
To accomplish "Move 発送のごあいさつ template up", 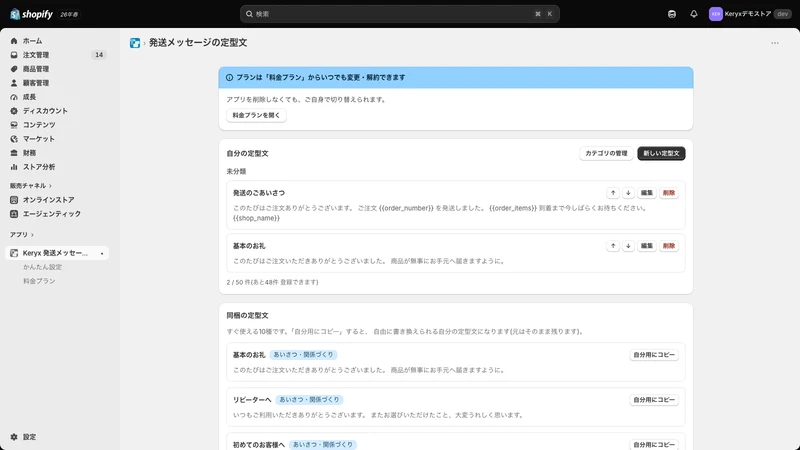I will coord(613,193).
